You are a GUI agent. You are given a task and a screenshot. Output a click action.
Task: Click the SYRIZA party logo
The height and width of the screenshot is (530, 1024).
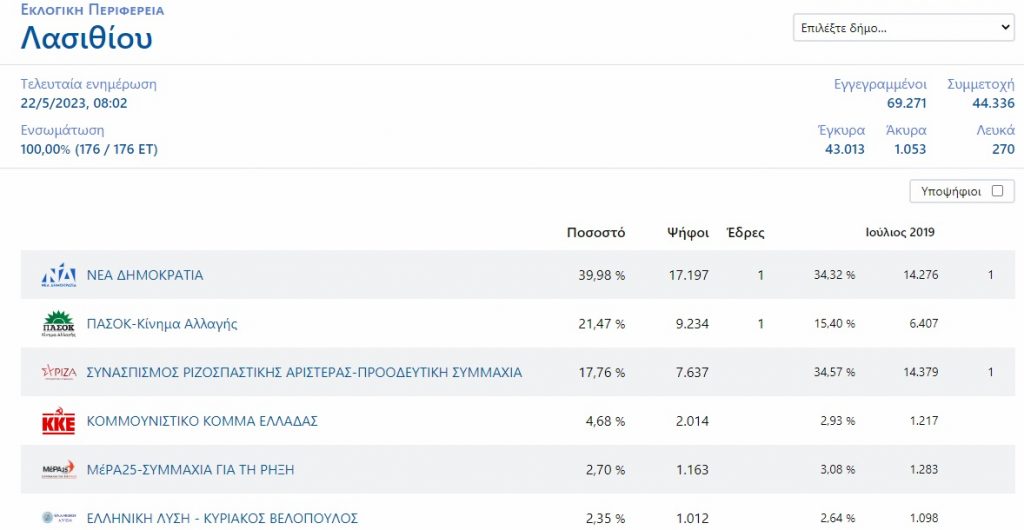(x=58, y=373)
